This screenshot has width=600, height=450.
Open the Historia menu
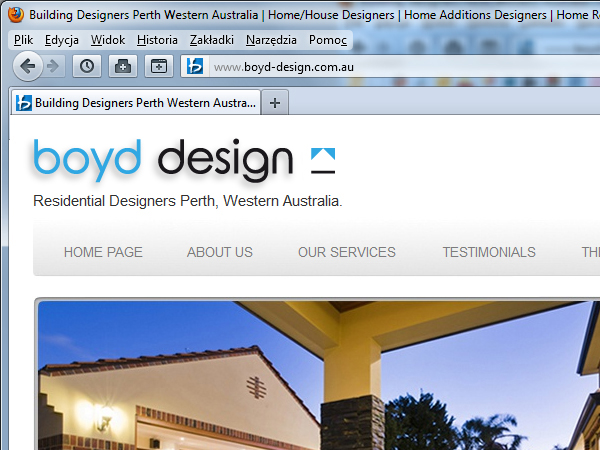[x=157, y=40]
